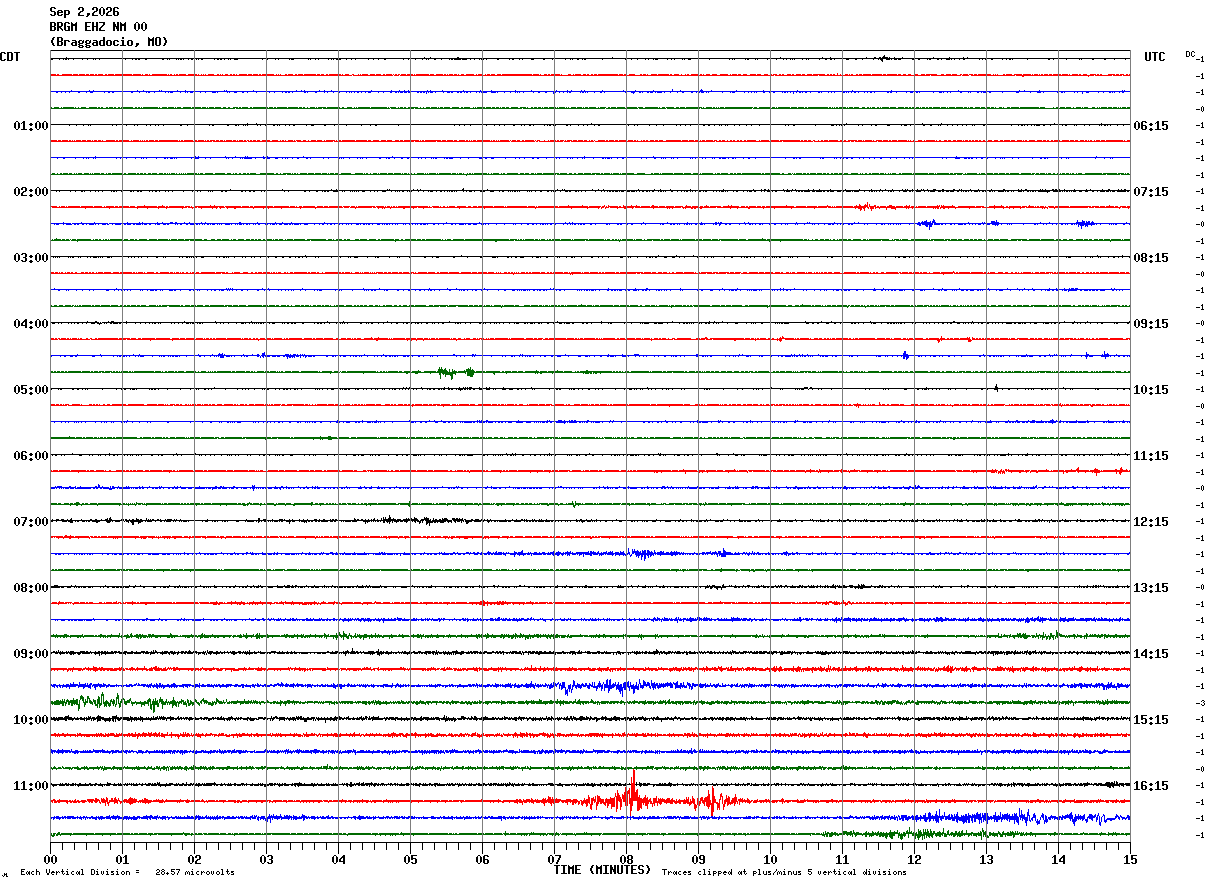Click minute tick label 04 on bottom axis
1210x886 pixels.
[x=338, y=858]
